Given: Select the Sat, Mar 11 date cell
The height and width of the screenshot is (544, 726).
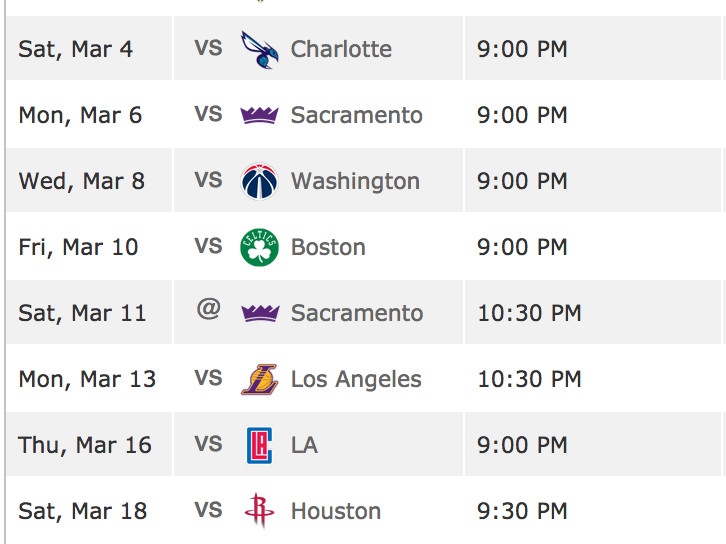Looking at the screenshot, I should click(x=89, y=313).
